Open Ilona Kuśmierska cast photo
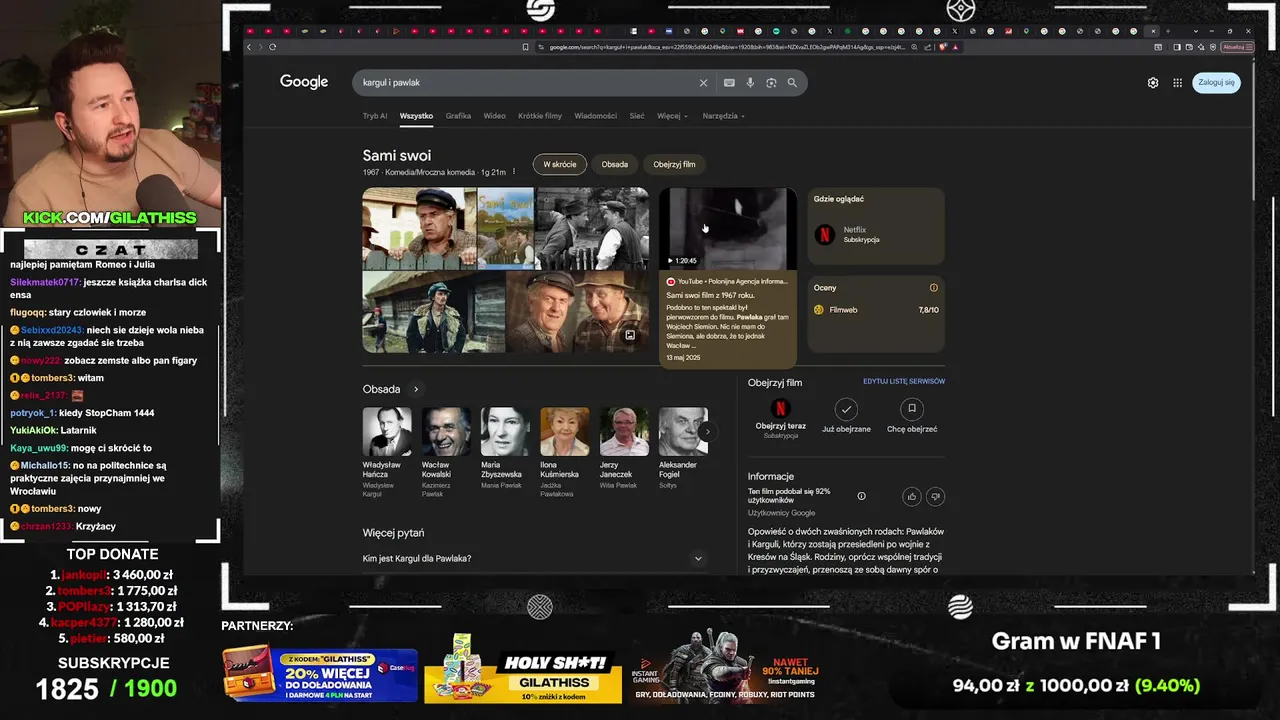1280x720 pixels. (565, 431)
